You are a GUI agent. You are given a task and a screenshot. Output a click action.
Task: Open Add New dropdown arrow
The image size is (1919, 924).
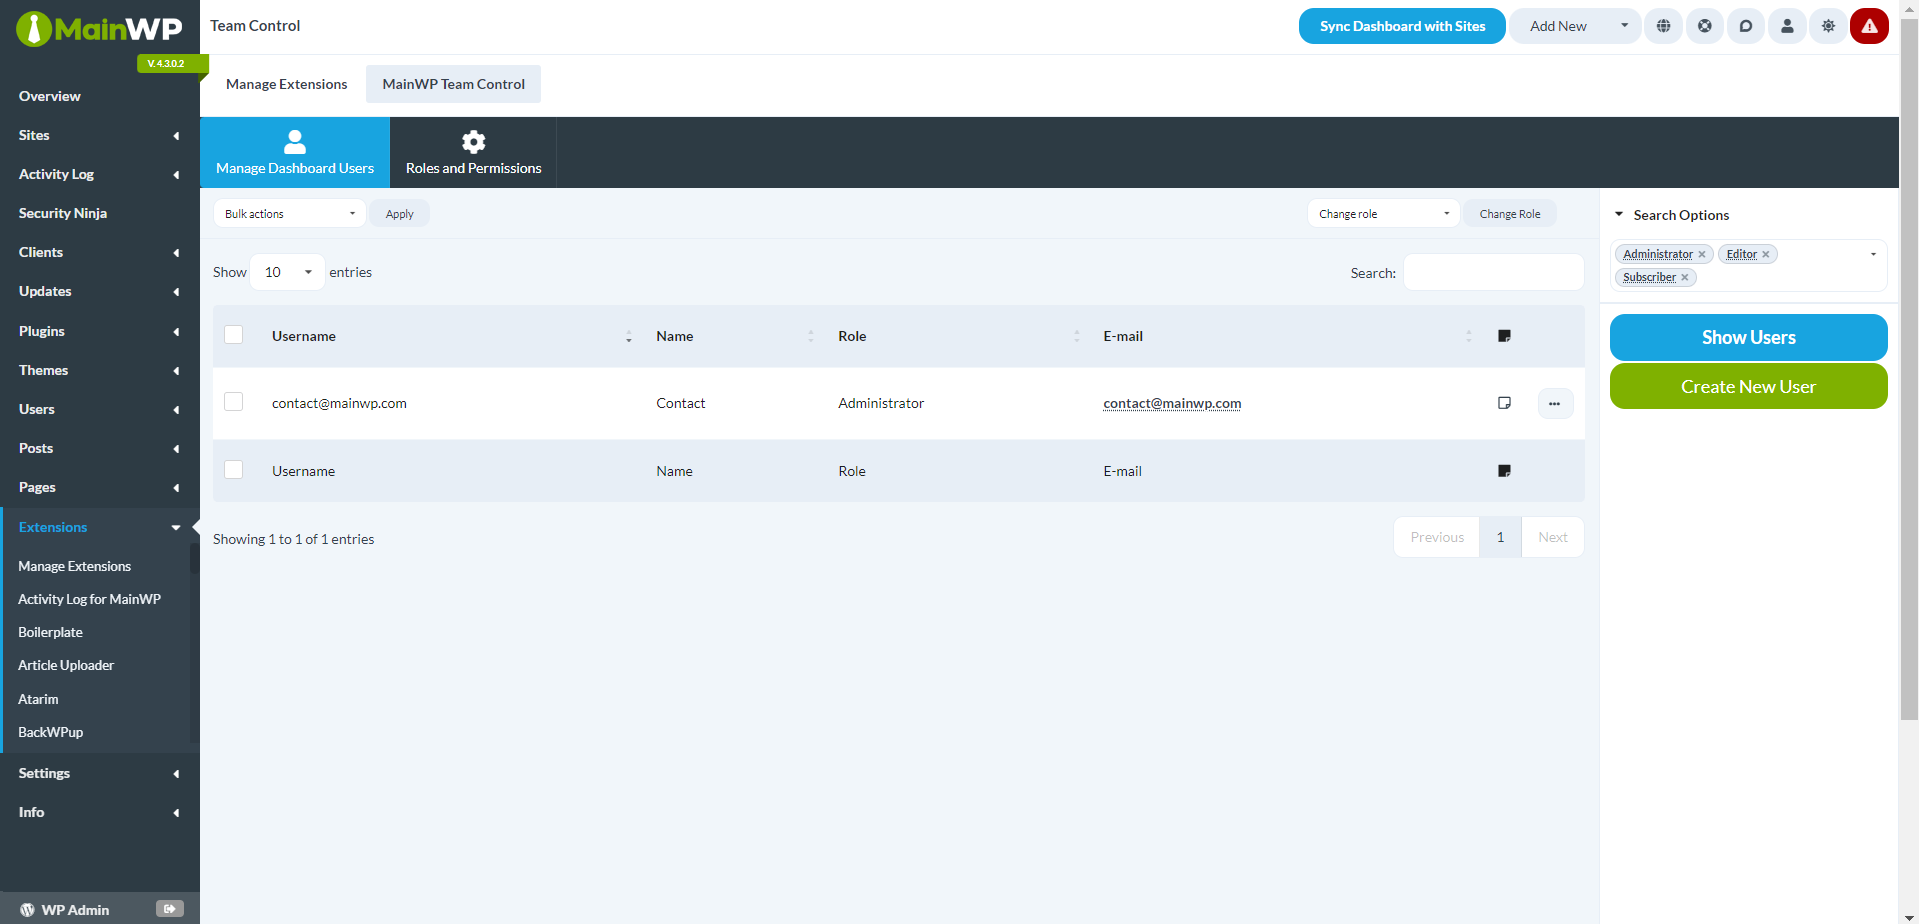[1624, 26]
